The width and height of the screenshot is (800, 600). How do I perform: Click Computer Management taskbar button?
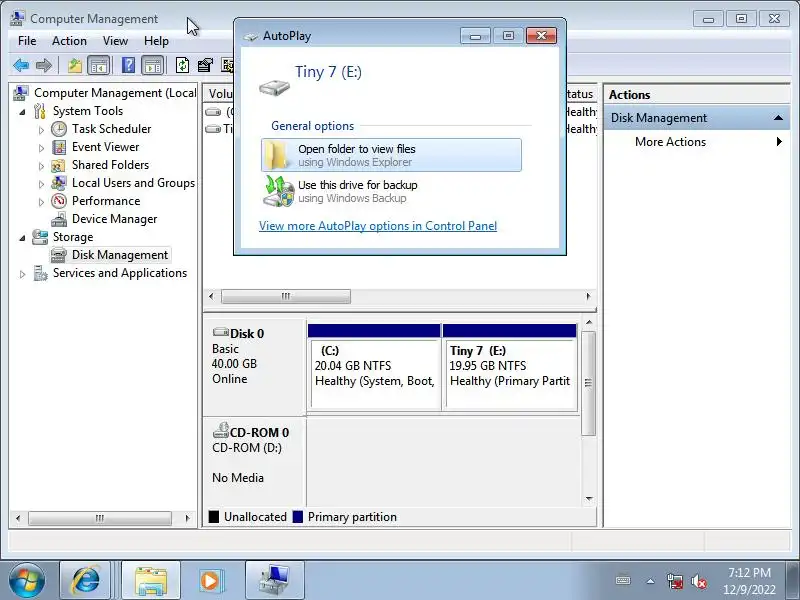(275, 581)
